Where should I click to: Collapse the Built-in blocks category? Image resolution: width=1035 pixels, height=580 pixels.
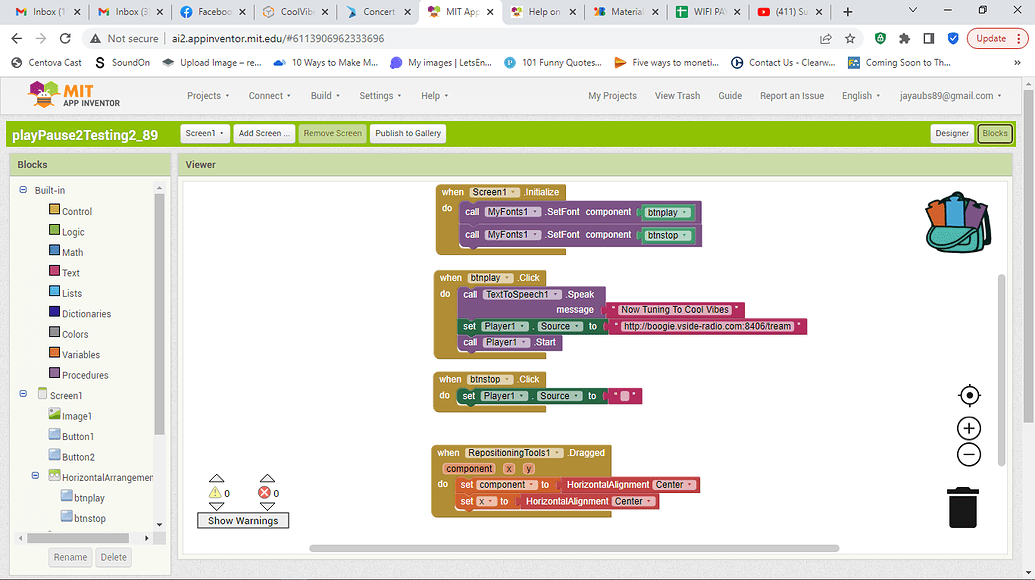23,190
